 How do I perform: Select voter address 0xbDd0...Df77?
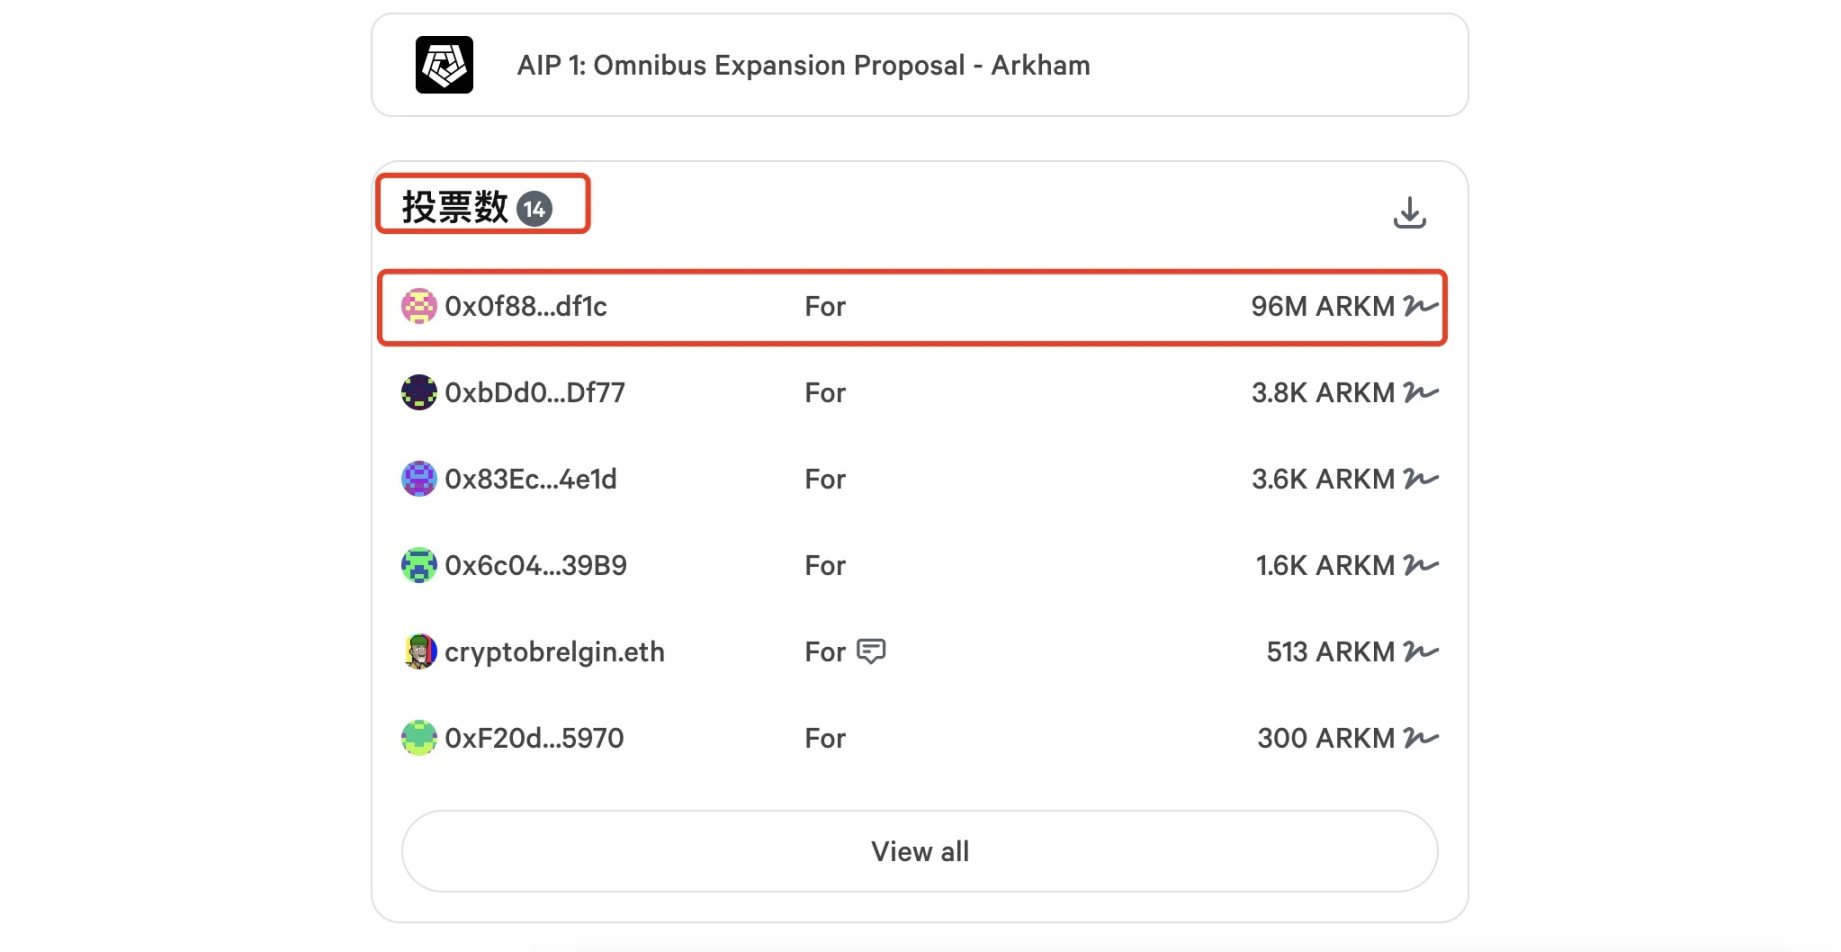point(536,393)
